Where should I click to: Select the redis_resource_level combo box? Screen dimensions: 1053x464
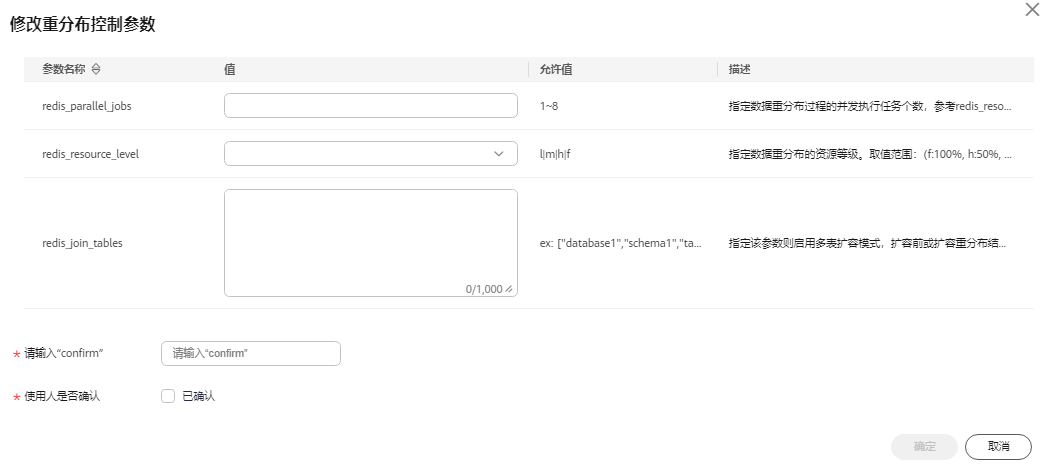[x=371, y=154]
